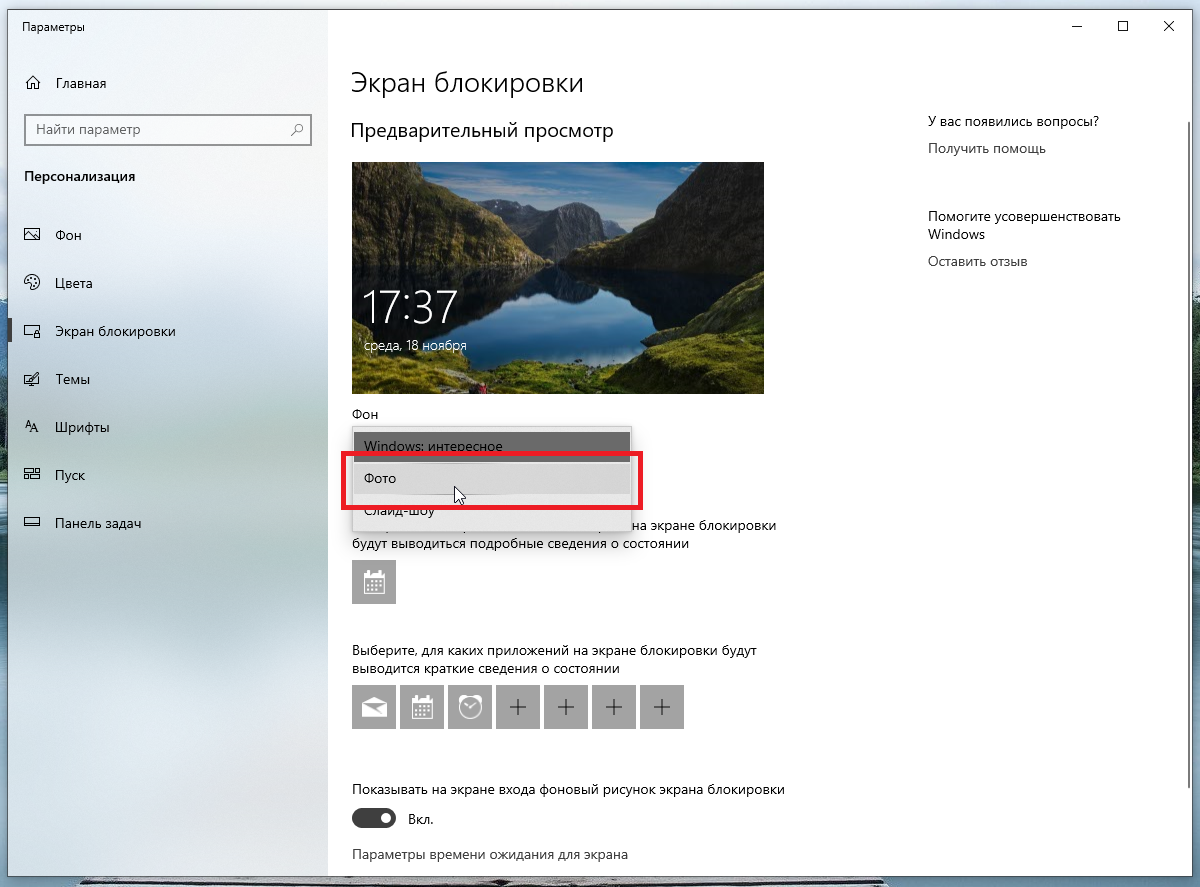Click the Панель задач taskbar icon
Viewport: 1200px width, 887px height.
pyautogui.click(x=33, y=523)
